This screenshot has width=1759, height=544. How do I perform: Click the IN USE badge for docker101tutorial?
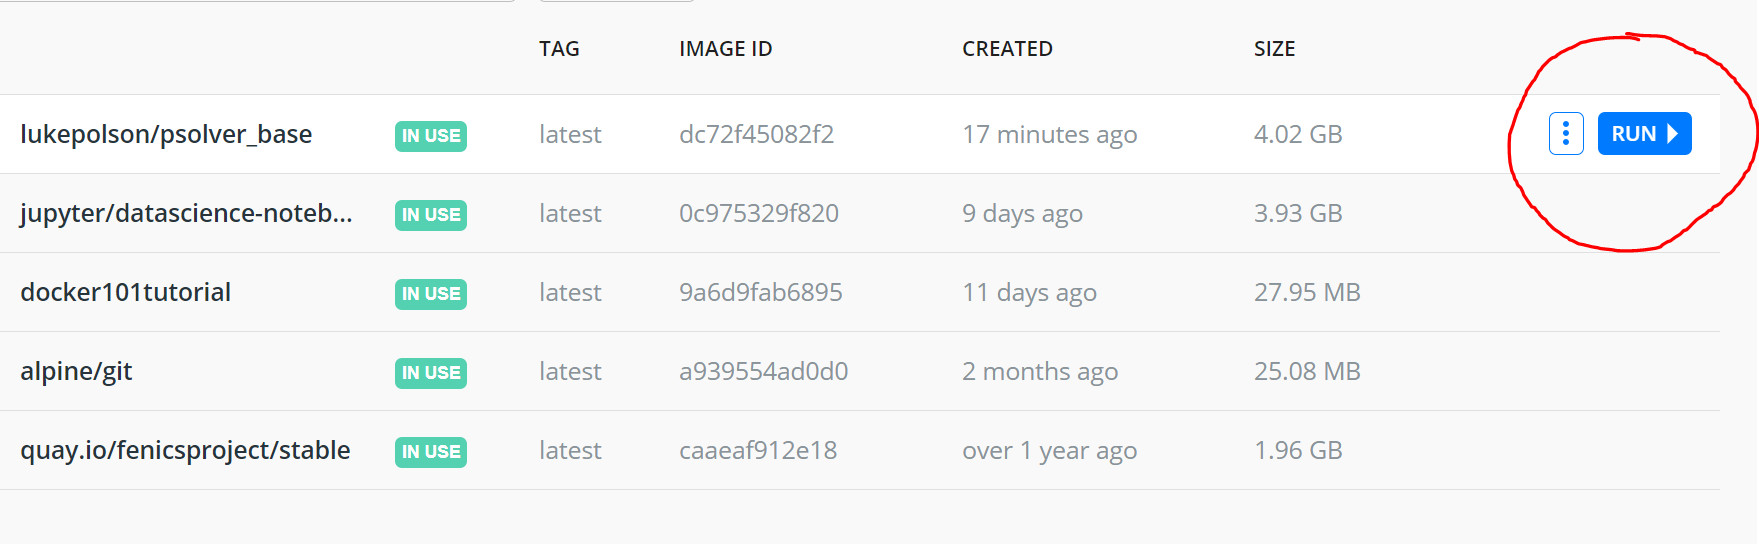click(431, 294)
